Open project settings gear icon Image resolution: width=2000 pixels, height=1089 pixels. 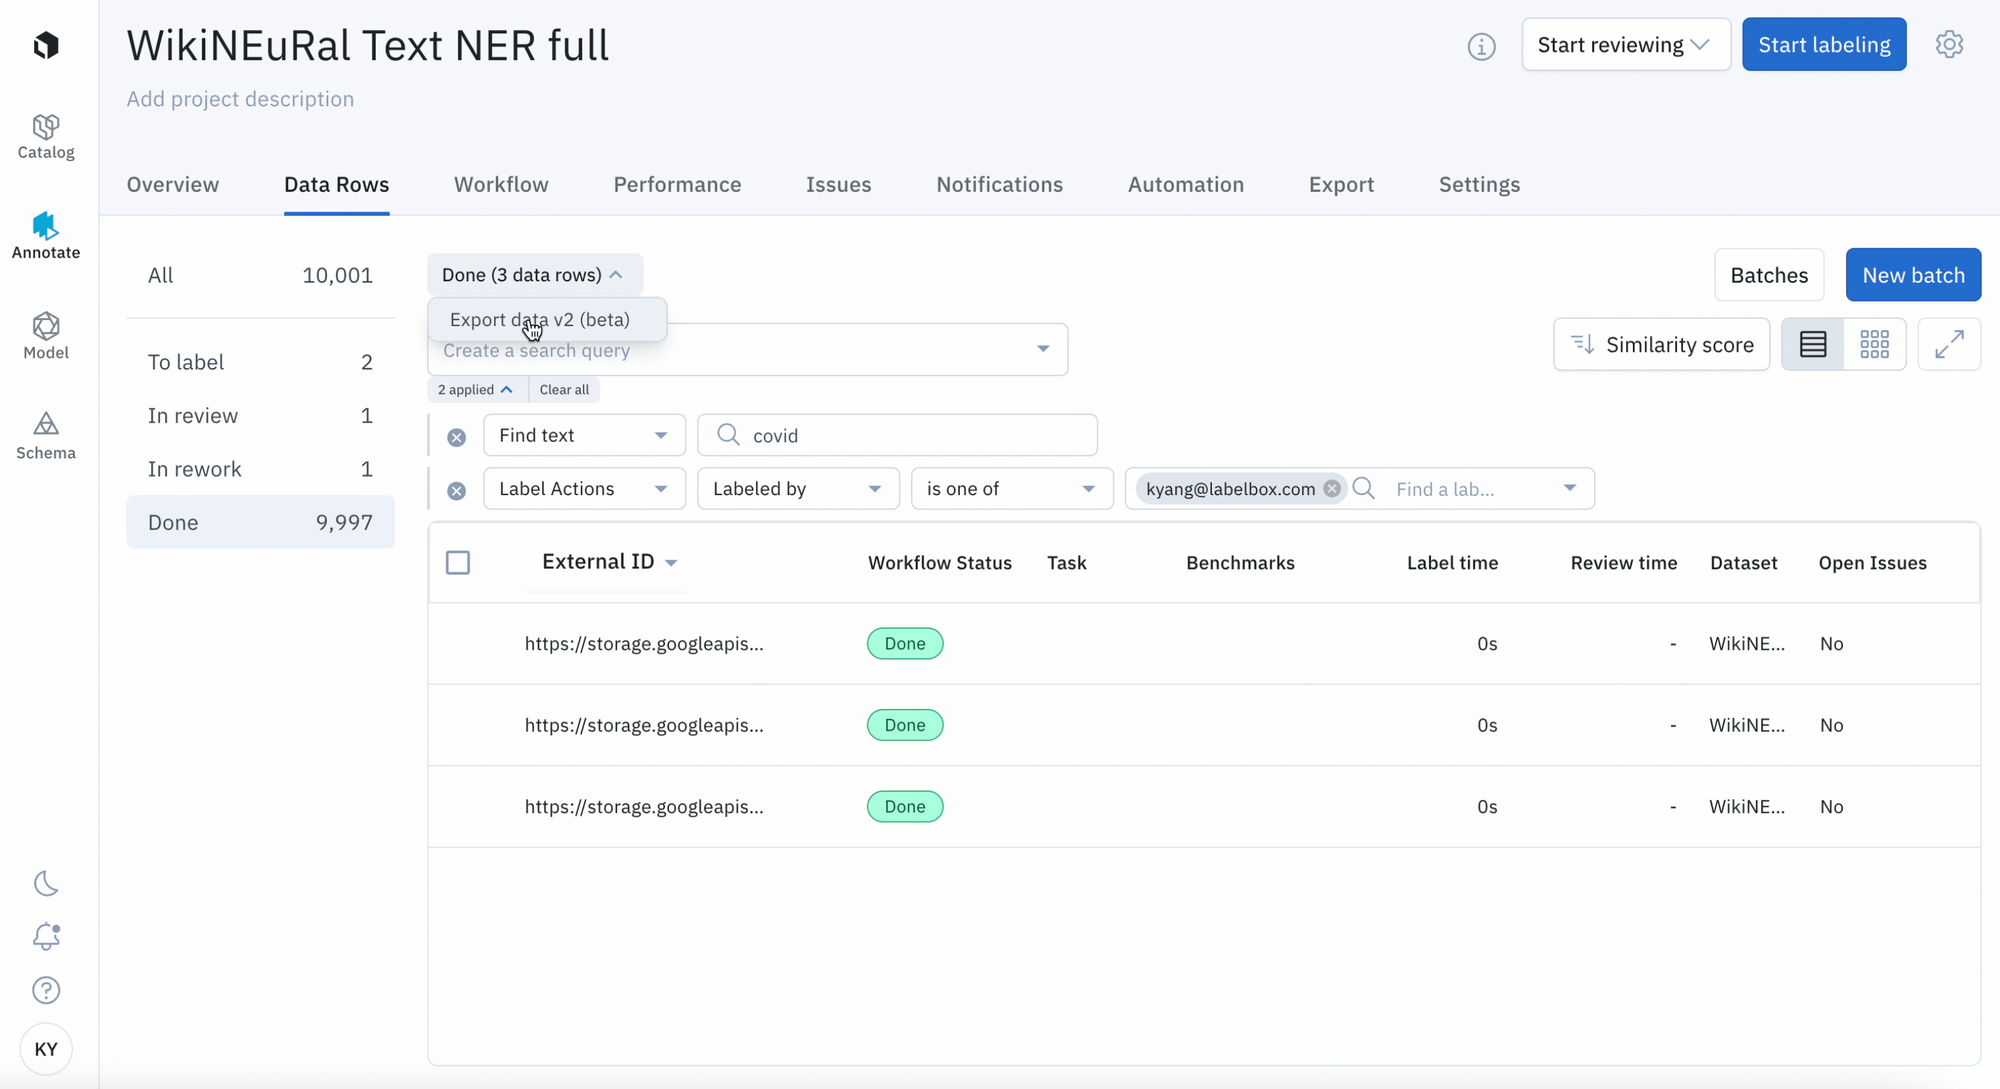coord(1949,45)
